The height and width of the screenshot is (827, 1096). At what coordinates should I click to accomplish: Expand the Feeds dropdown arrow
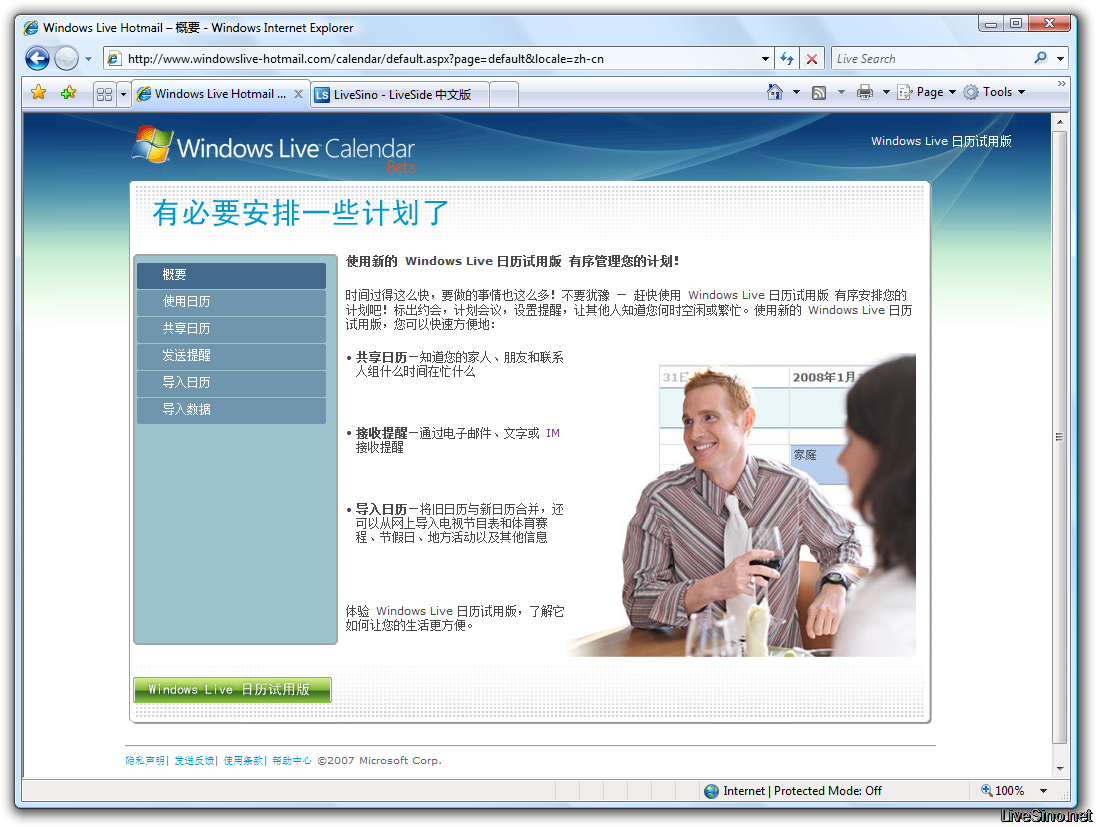pos(841,92)
